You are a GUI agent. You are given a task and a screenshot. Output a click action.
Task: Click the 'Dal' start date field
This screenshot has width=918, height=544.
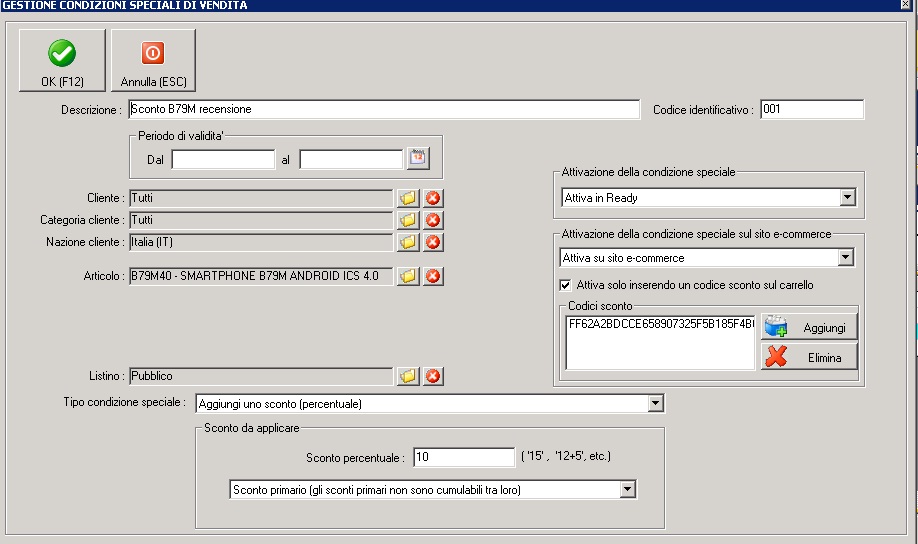223,159
